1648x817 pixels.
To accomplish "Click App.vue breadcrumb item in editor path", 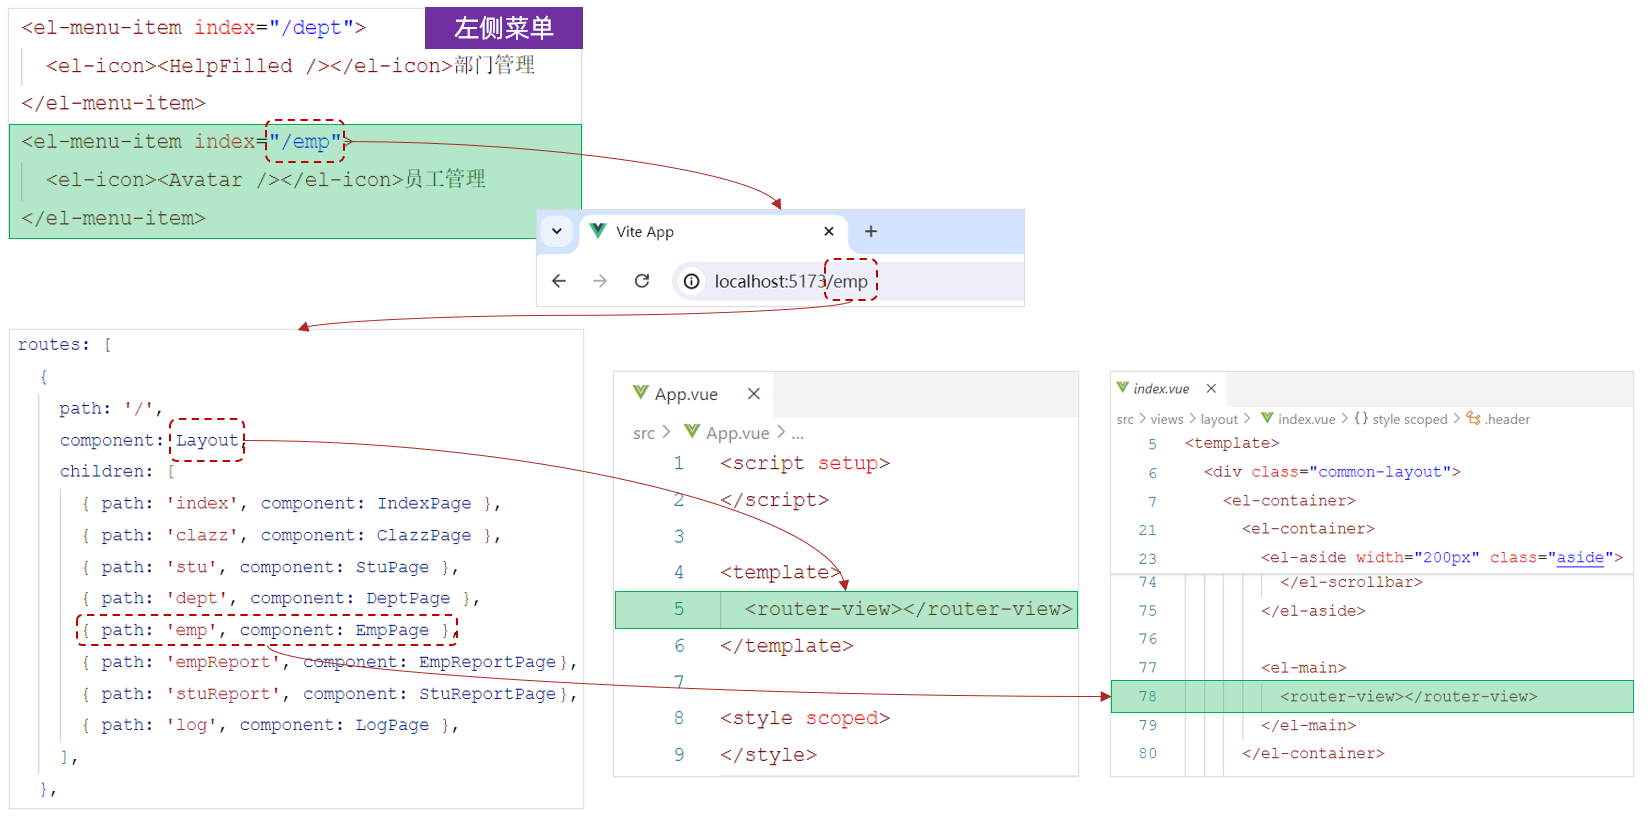I will point(737,433).
